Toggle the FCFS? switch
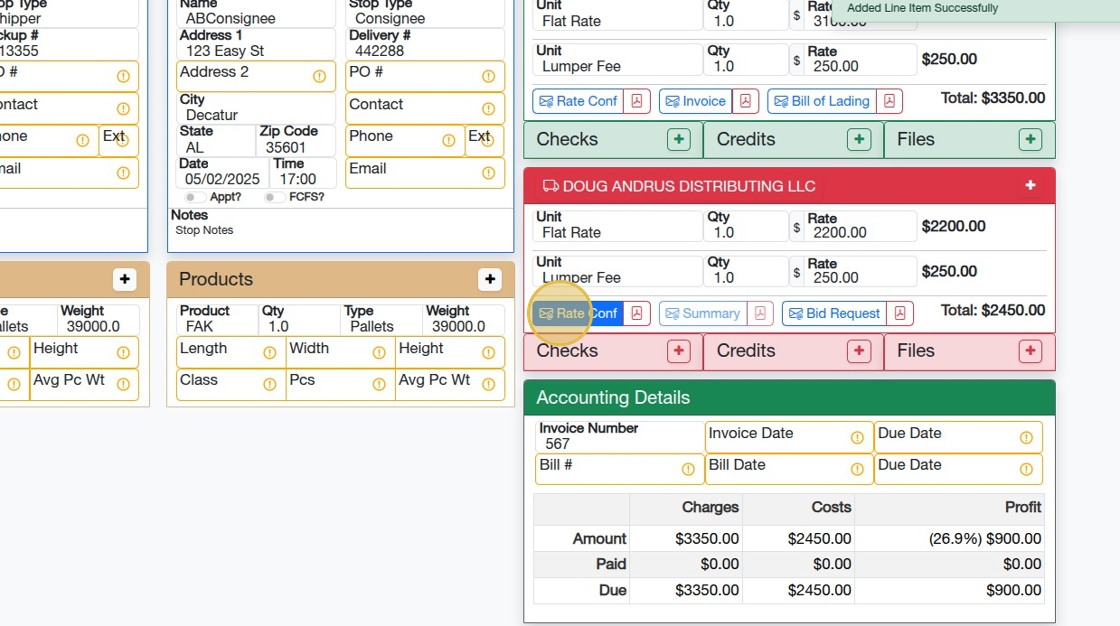This screenshot has height=626, width=1120. click(274, 197)
